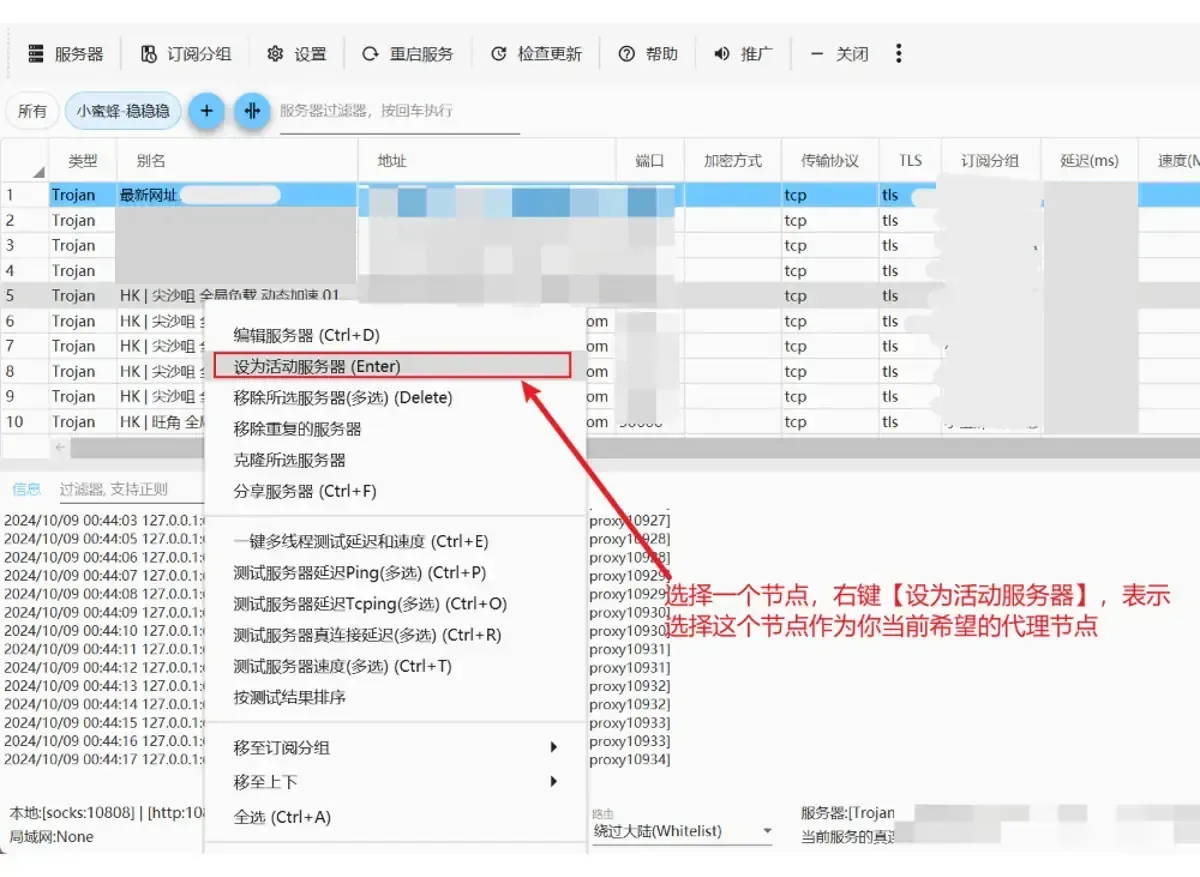Switch to the 小蜜蜂-稳稳稳 group tab
The height and width of the screenshot is (877, 1200).
[123, 111]
